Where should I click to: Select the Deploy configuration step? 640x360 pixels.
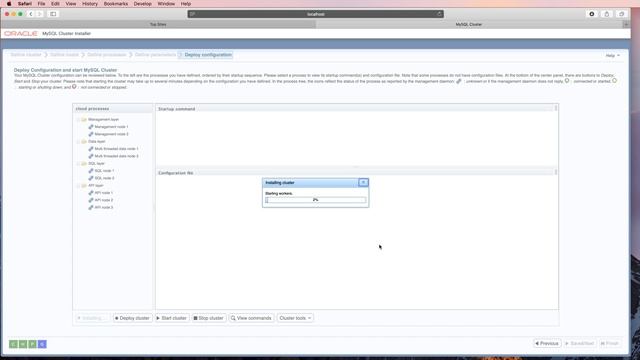pos(208,55)
